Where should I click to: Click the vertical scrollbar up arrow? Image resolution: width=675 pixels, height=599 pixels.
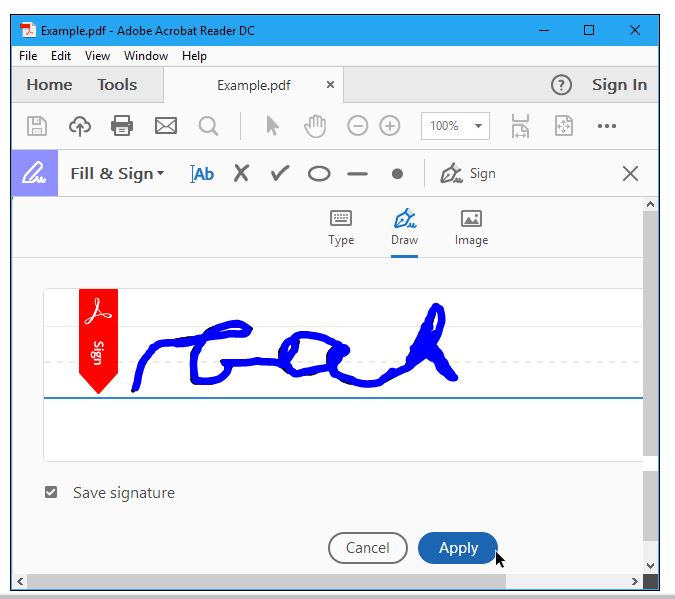(650, 204)
